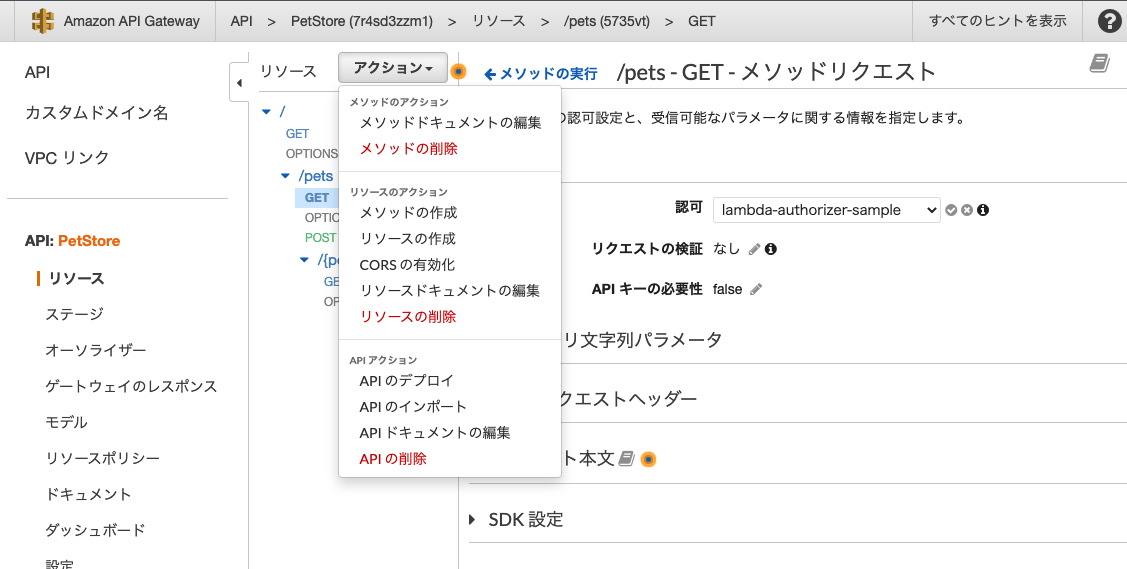Open ステージ in the sidebar

coord(75,314)
